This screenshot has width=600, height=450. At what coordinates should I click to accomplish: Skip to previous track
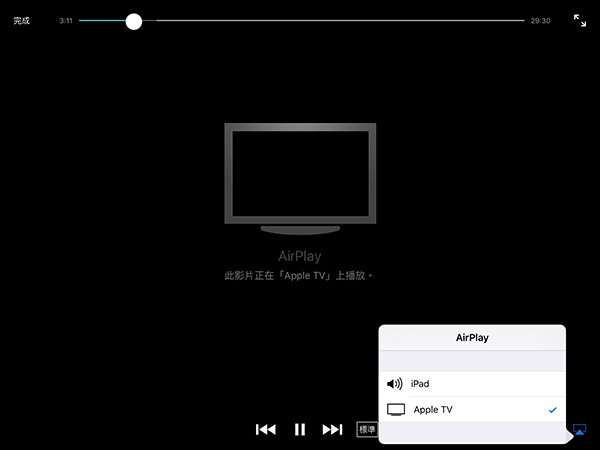pos(266,429)
